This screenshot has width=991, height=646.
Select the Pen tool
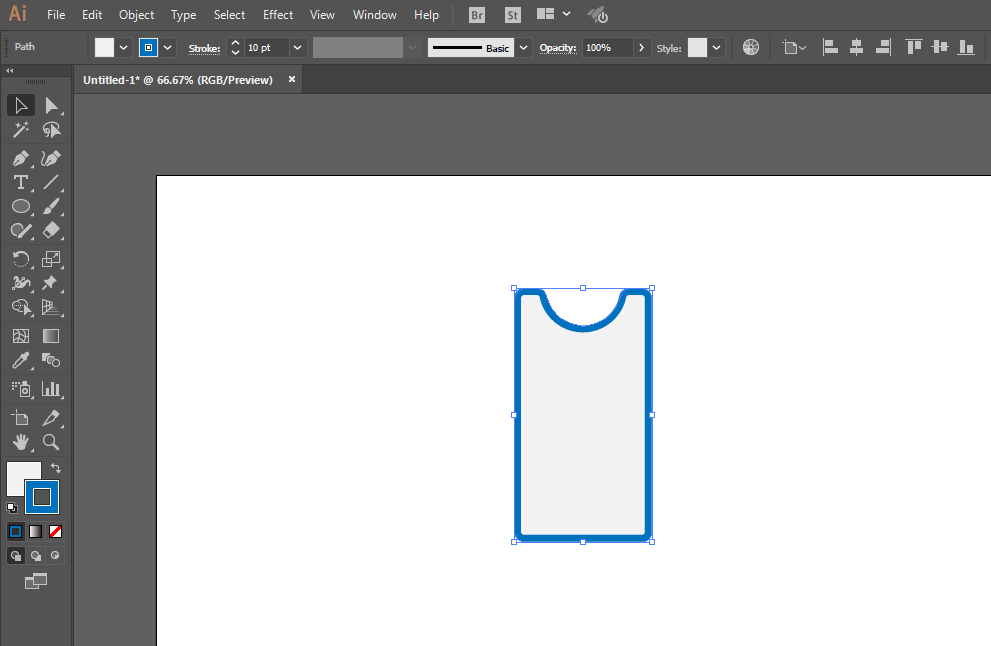[x=20, y=158]
